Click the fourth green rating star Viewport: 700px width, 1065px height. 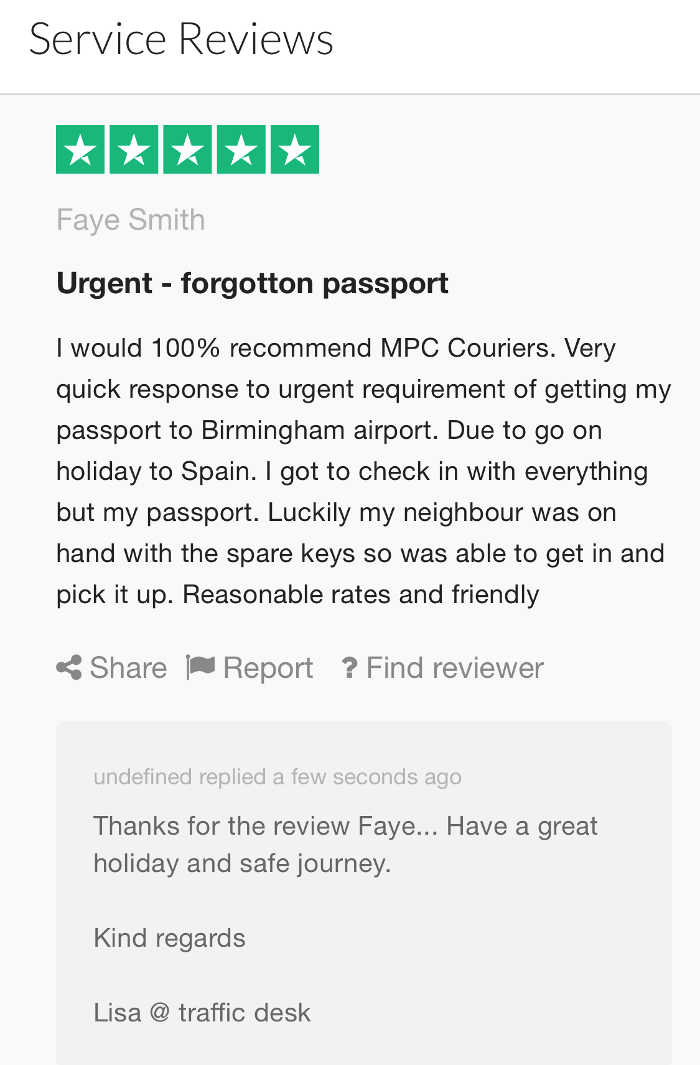(x=241, y=150)
